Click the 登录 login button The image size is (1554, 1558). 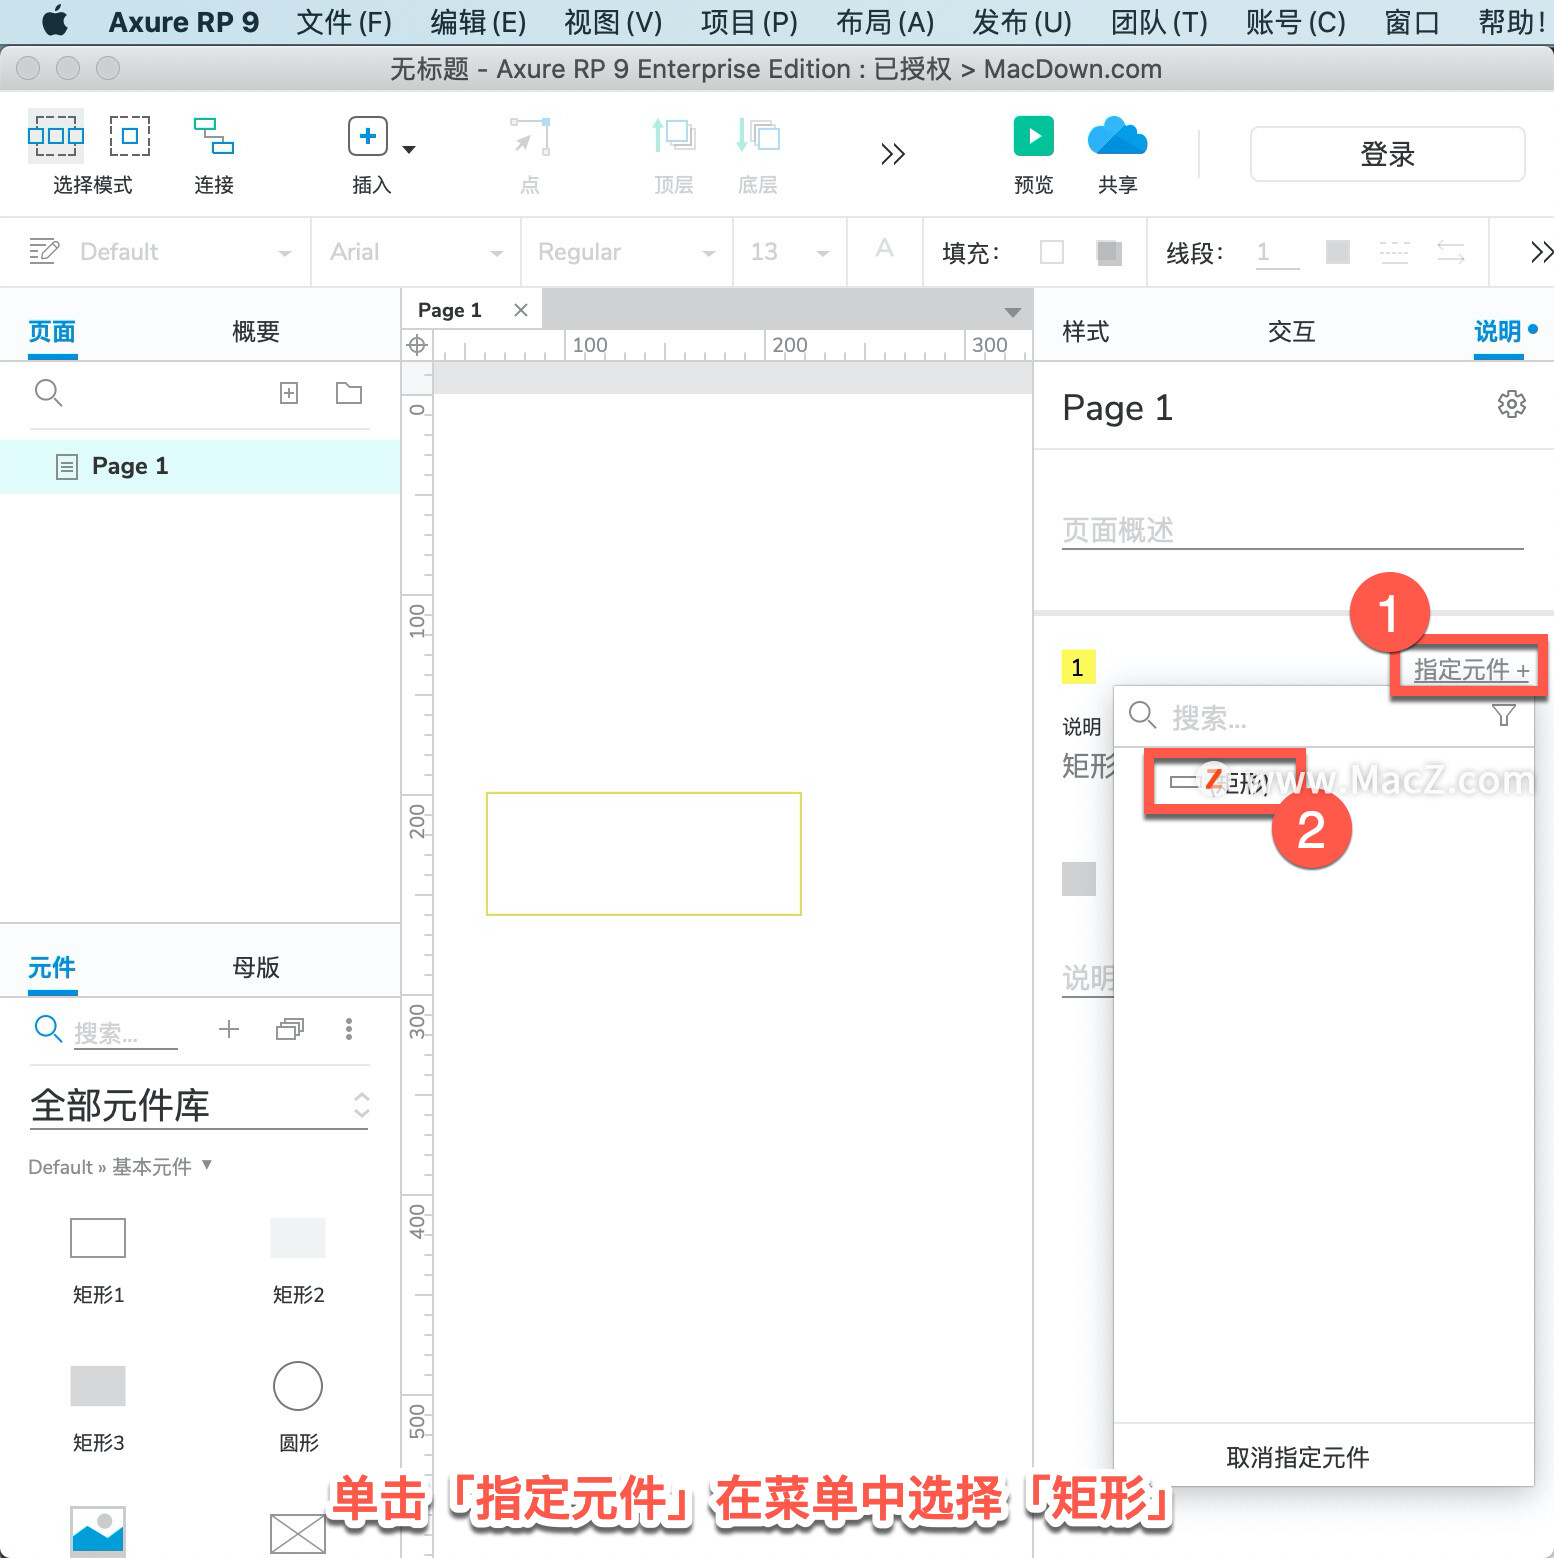(x=1387, y=154)
